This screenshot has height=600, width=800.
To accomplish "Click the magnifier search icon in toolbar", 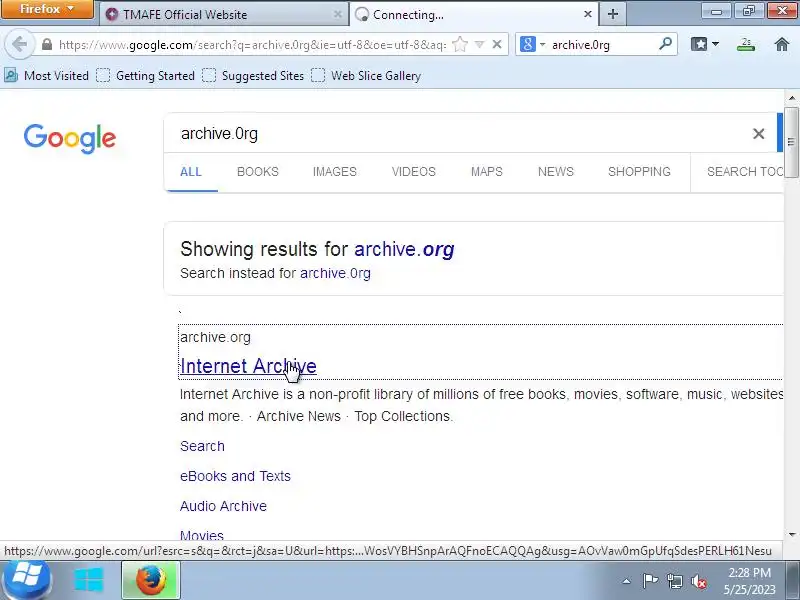I will click(665, 44).
